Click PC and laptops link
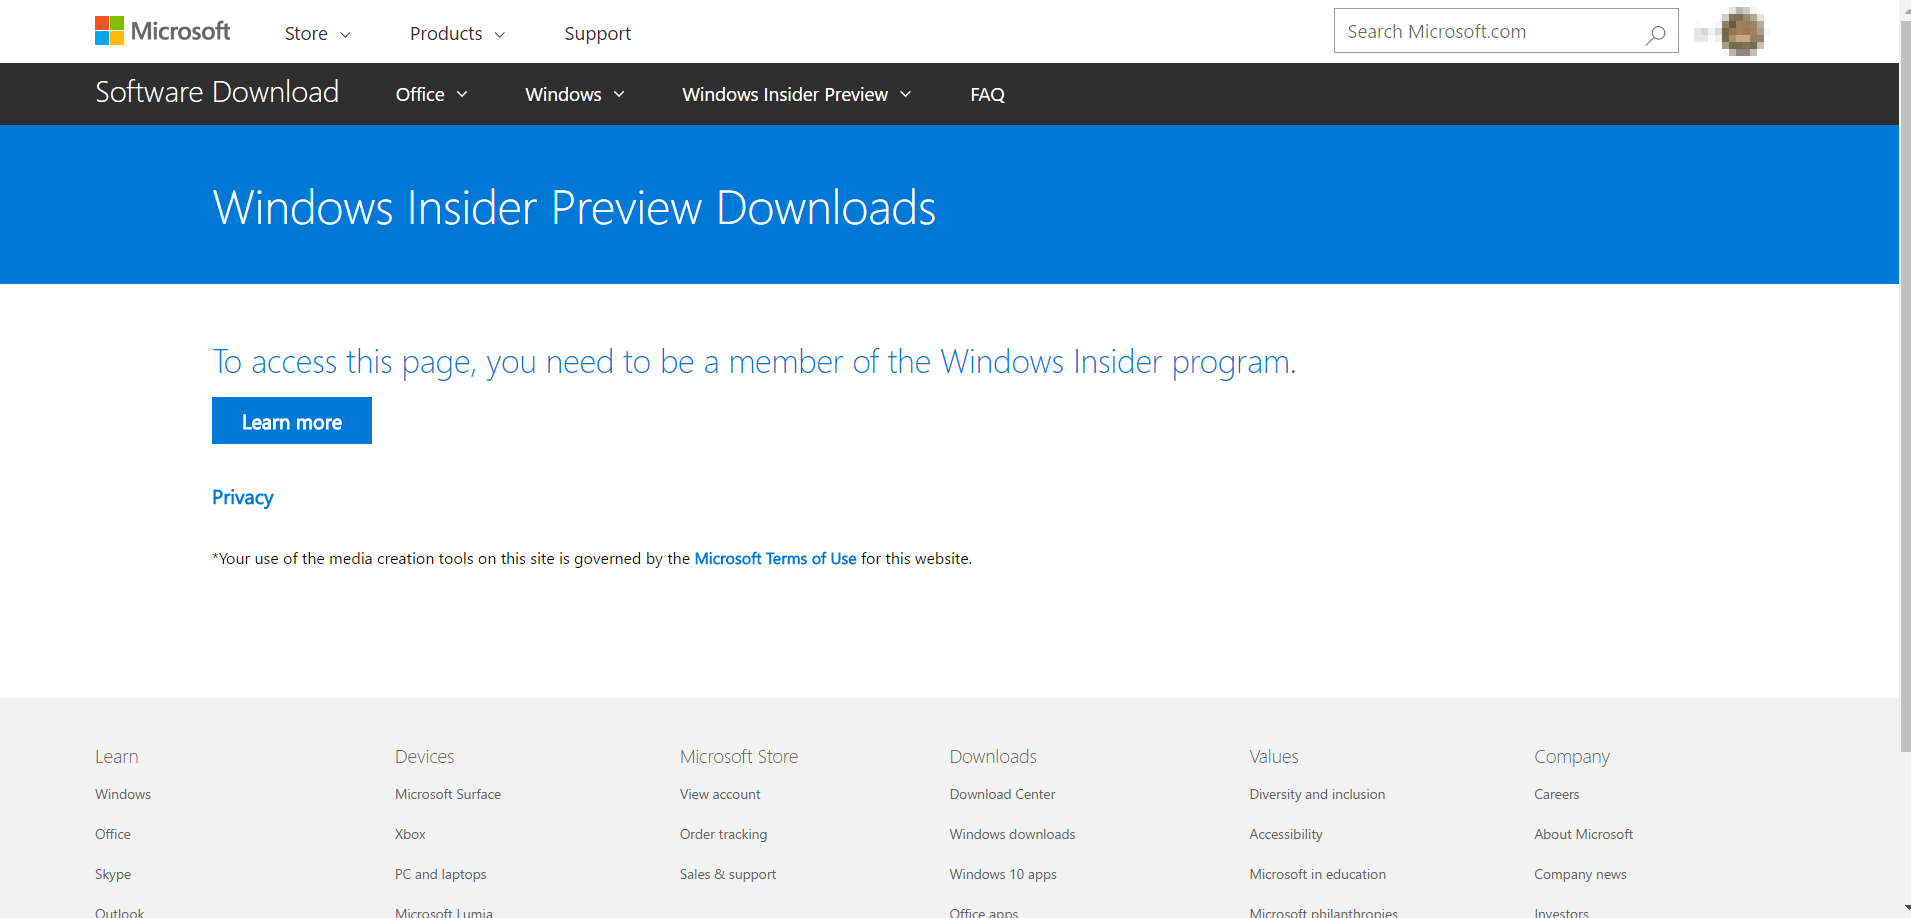 tap(441, 874)
